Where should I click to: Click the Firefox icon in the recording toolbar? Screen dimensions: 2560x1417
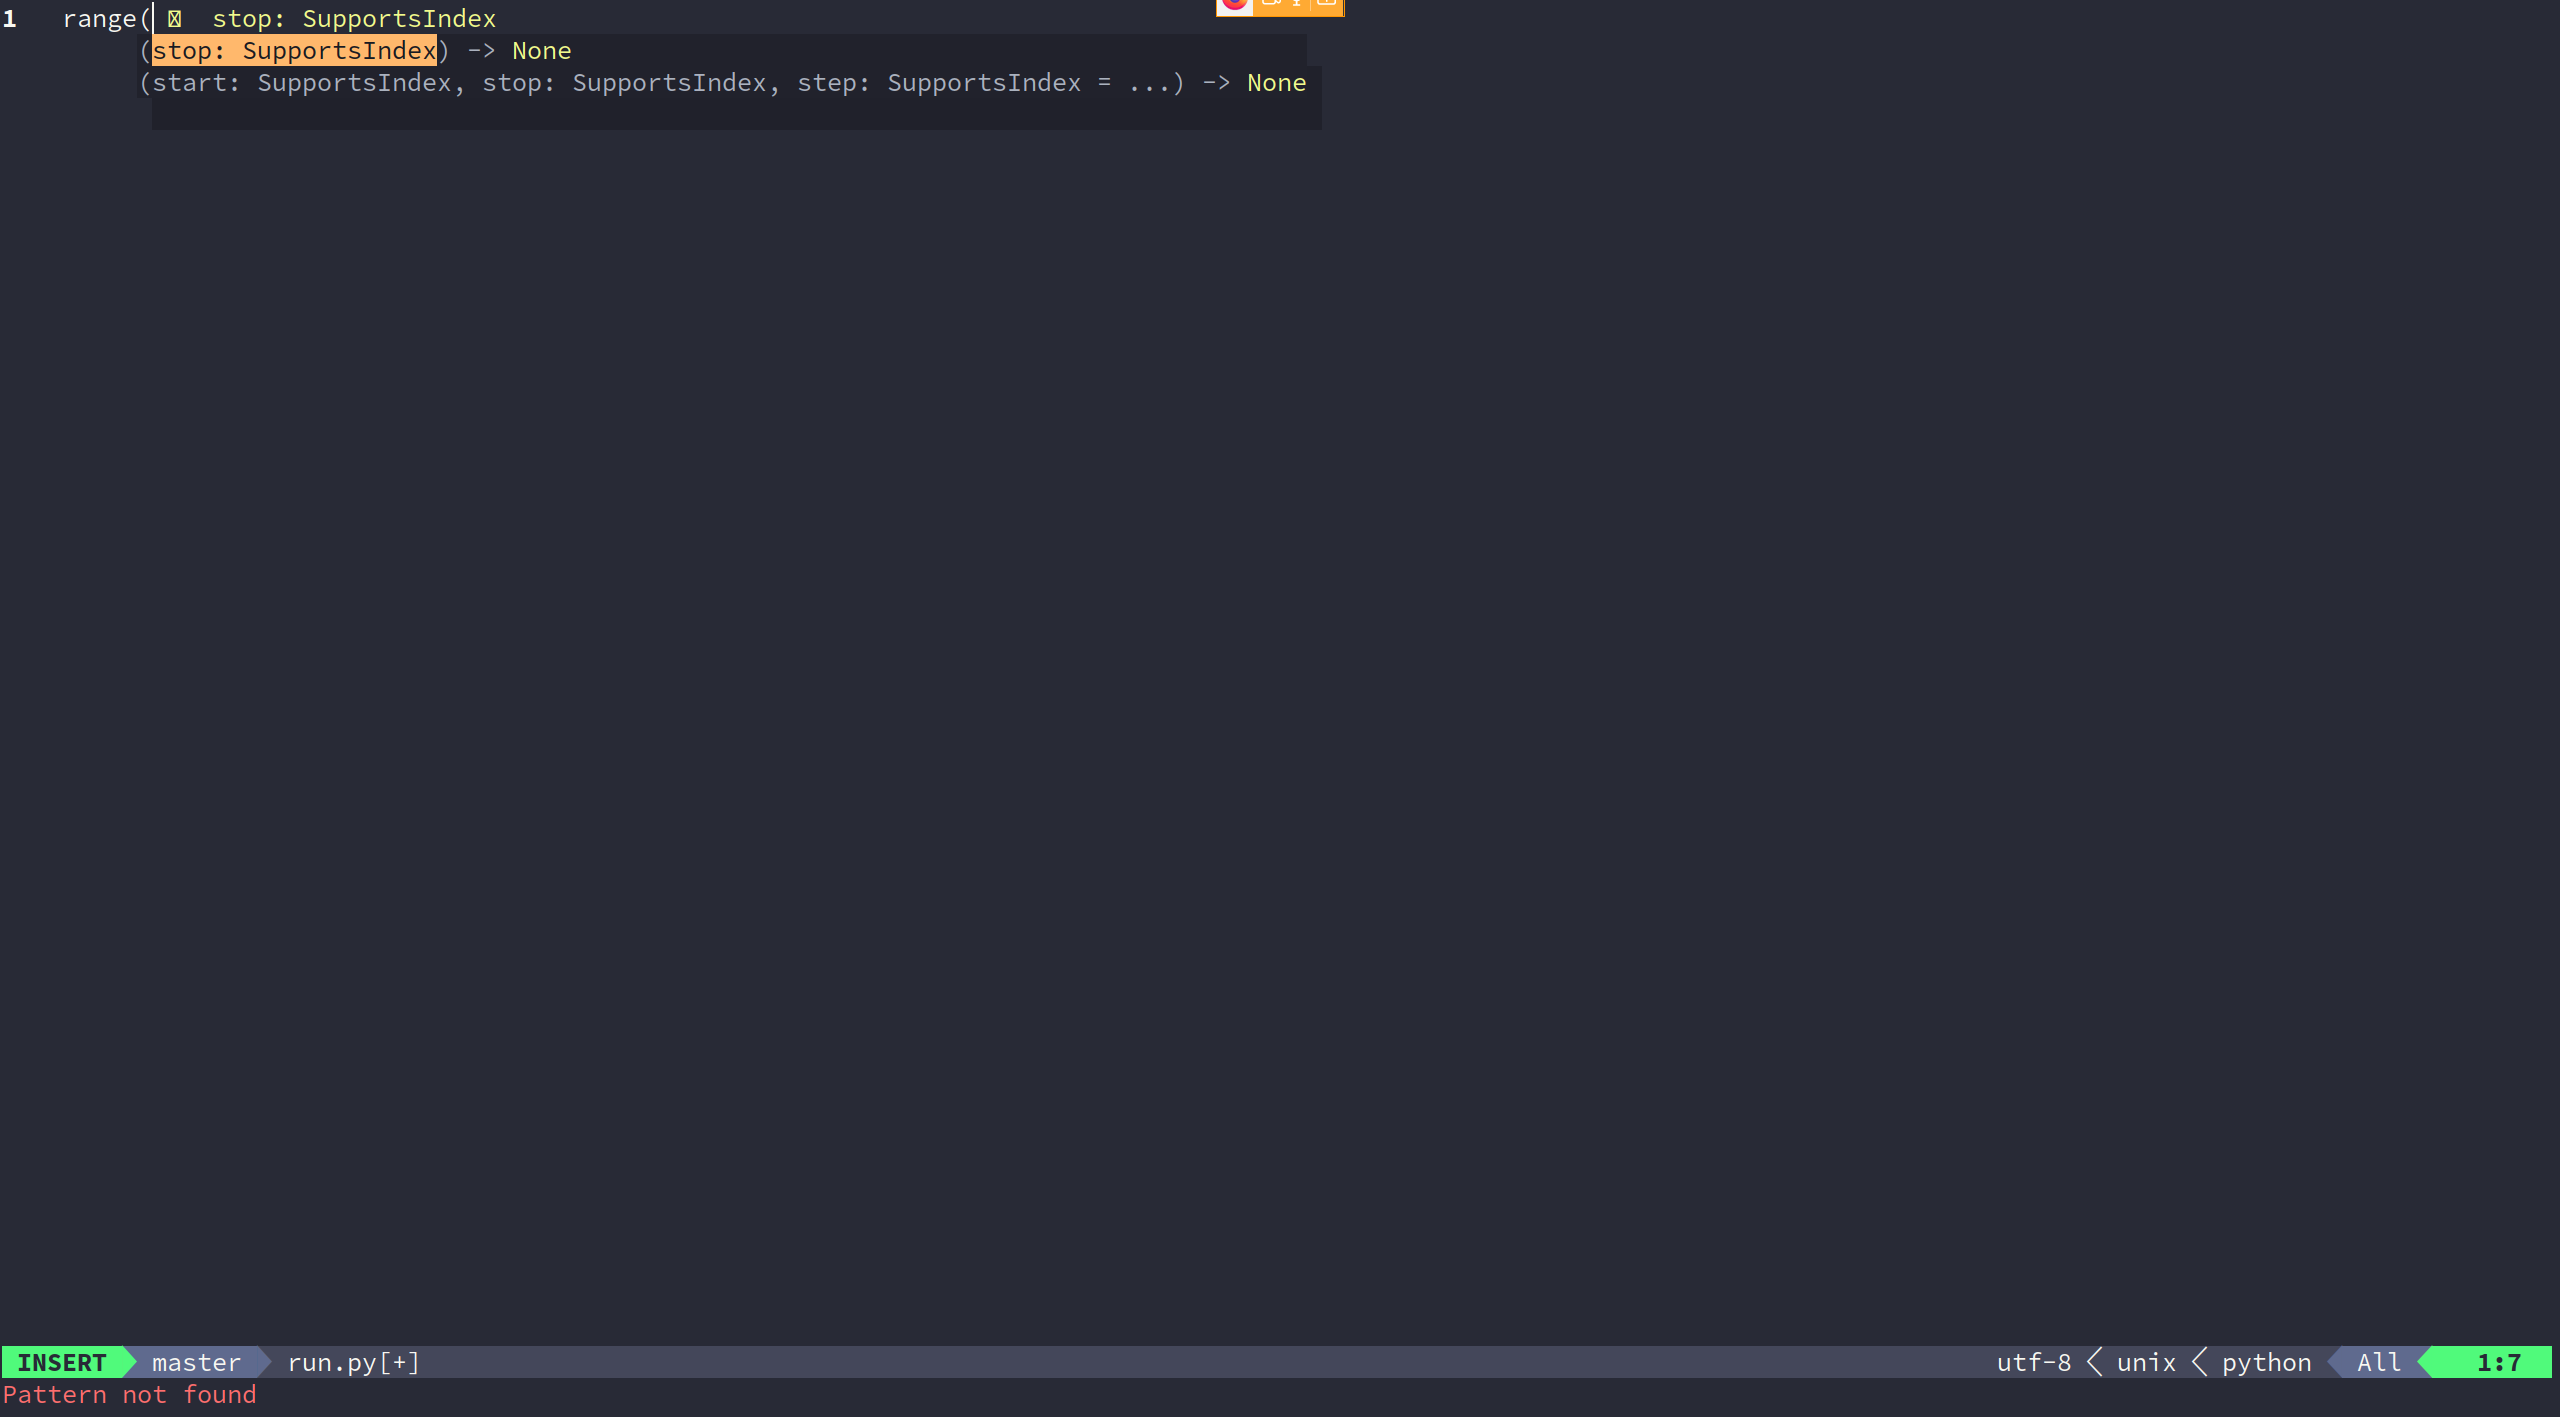pyautogui.click(x=1234, y=6)
